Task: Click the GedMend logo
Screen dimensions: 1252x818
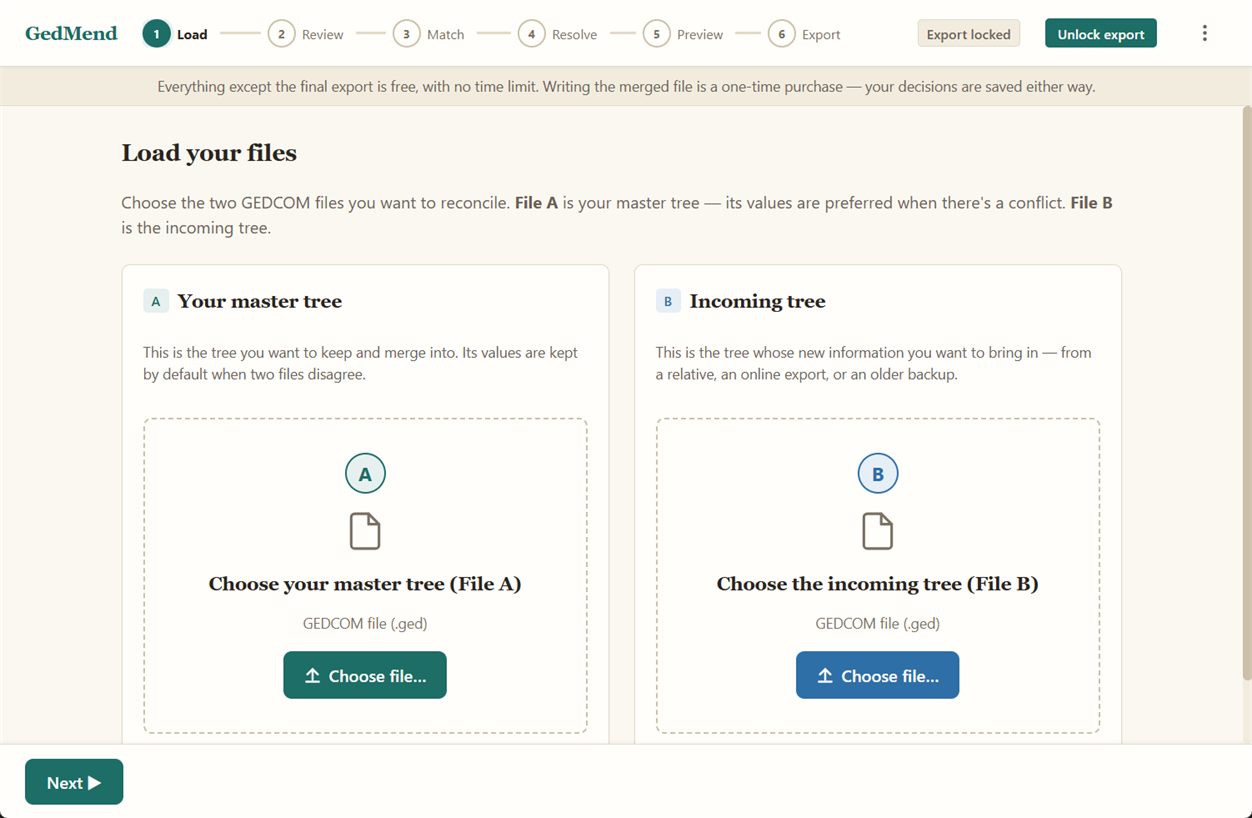Action: [x=71, y=33]
